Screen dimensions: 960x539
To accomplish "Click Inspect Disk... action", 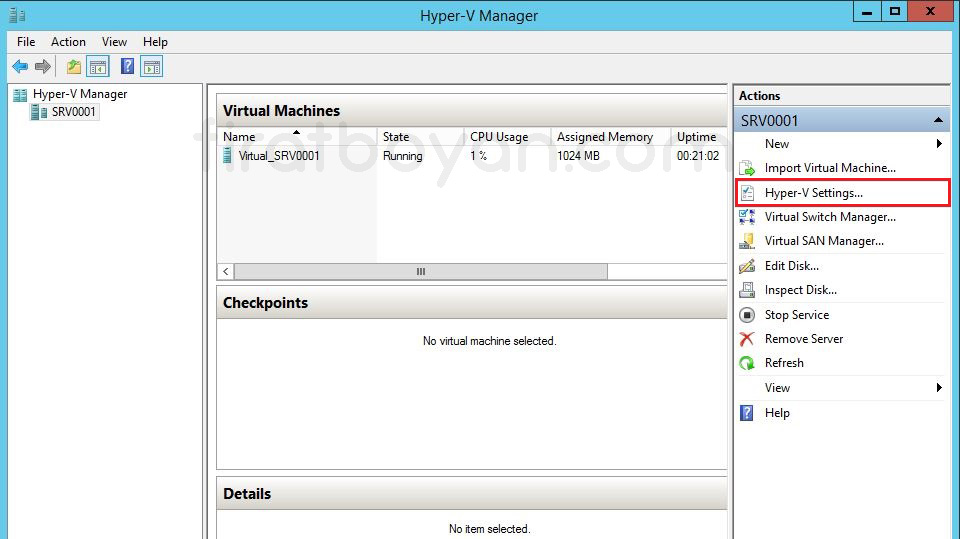I will coord(801,290).
